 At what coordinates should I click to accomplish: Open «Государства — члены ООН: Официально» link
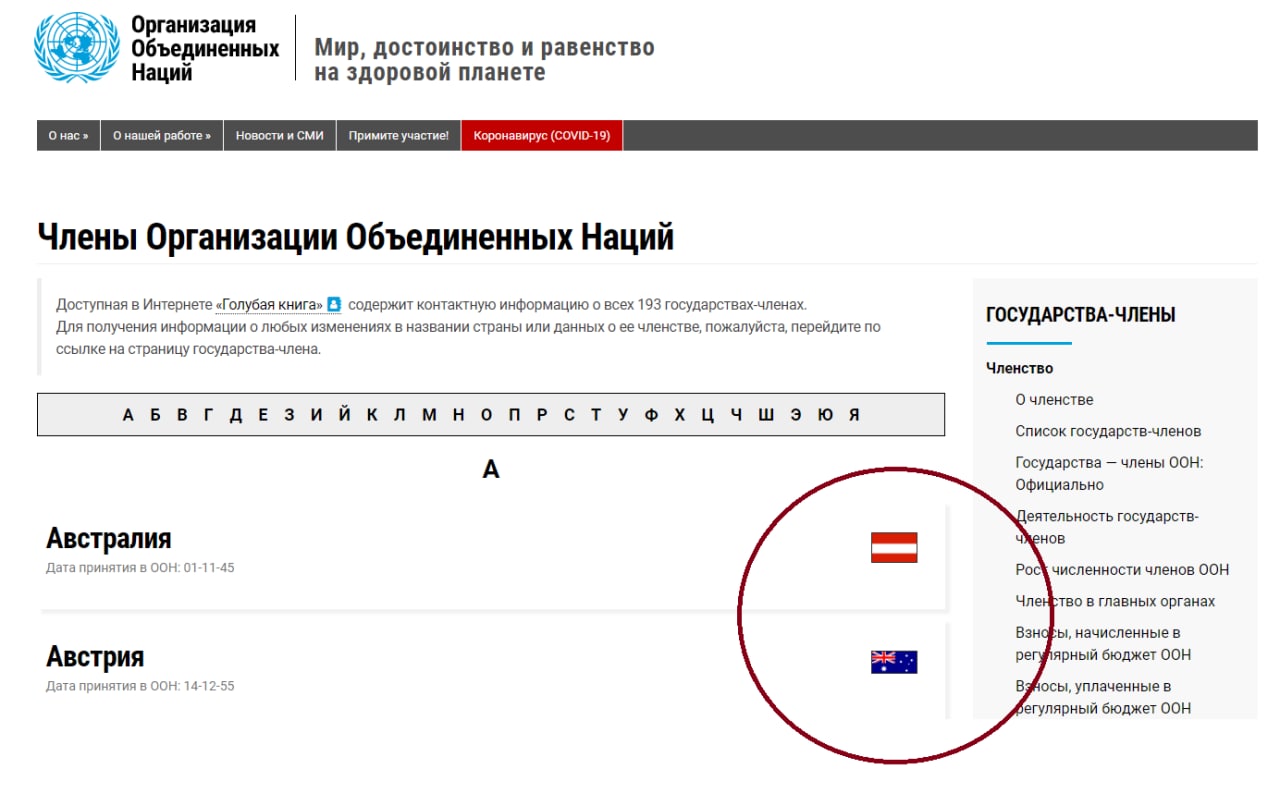coord(1109,474)
